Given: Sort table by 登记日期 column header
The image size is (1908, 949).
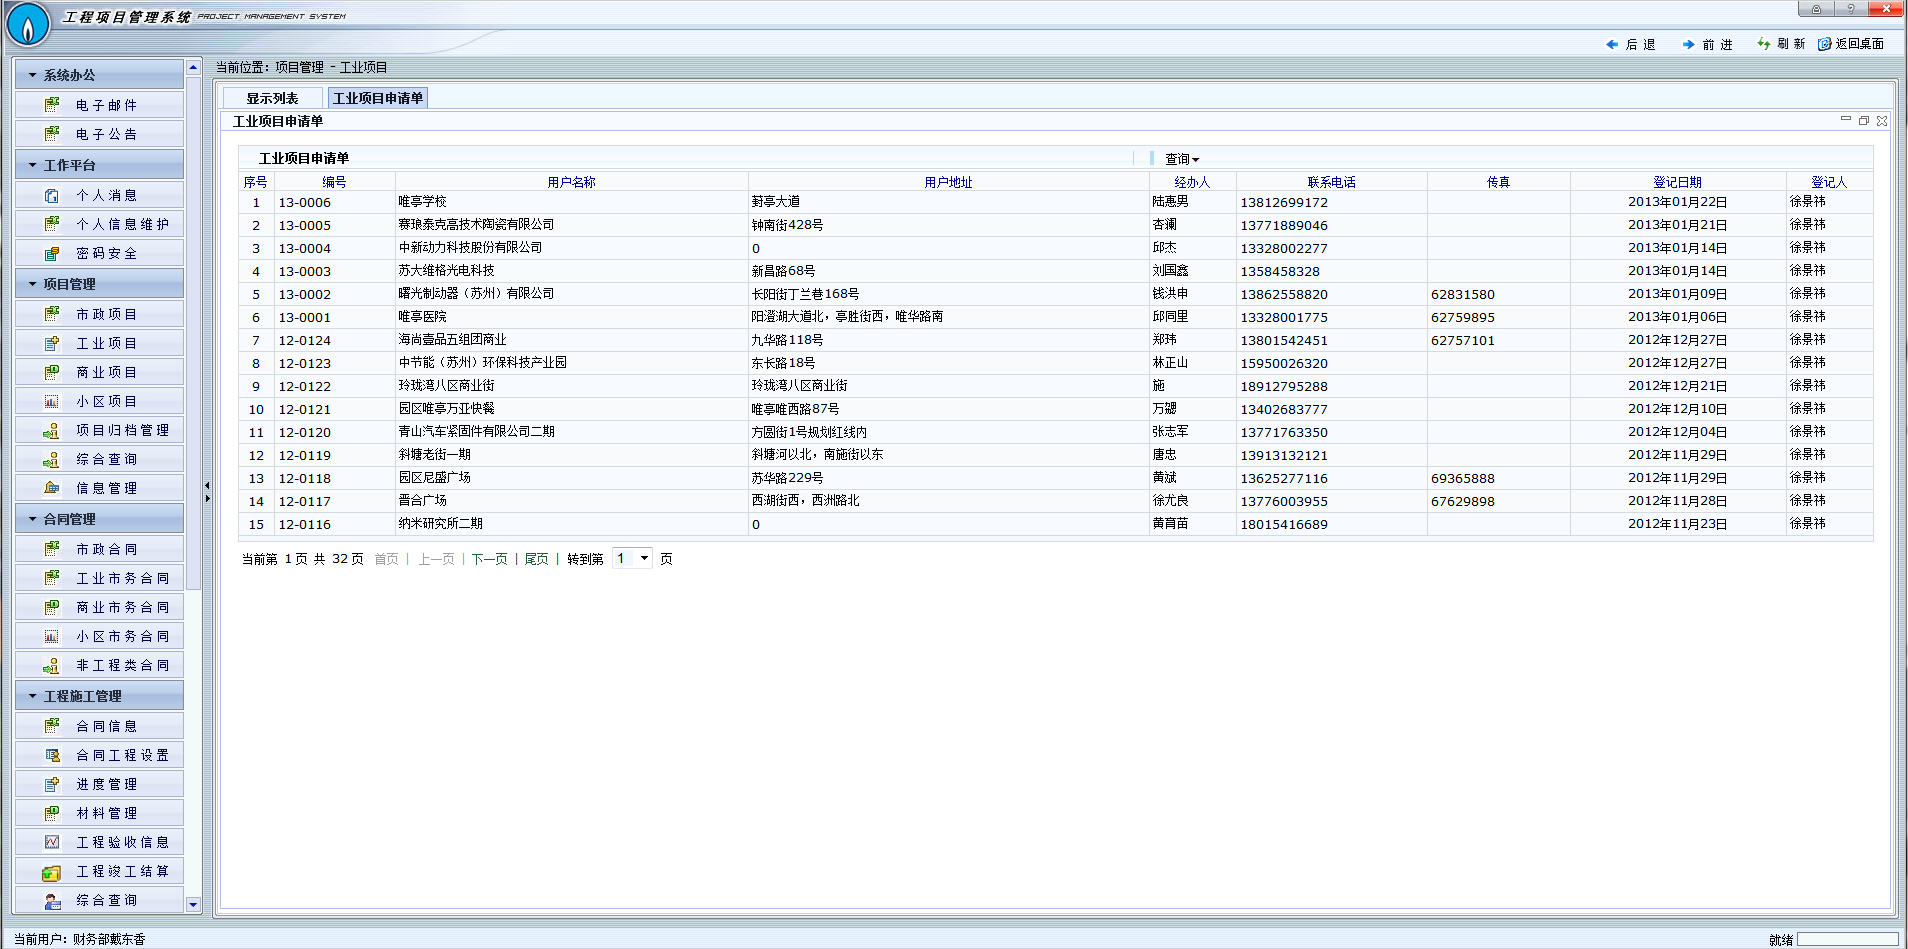Looking at the screenshot, I should tap(1677, 182).
